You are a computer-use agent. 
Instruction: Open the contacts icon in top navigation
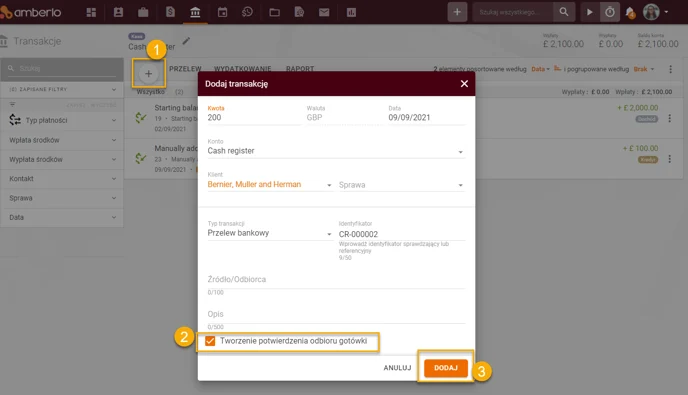point(118,12)
